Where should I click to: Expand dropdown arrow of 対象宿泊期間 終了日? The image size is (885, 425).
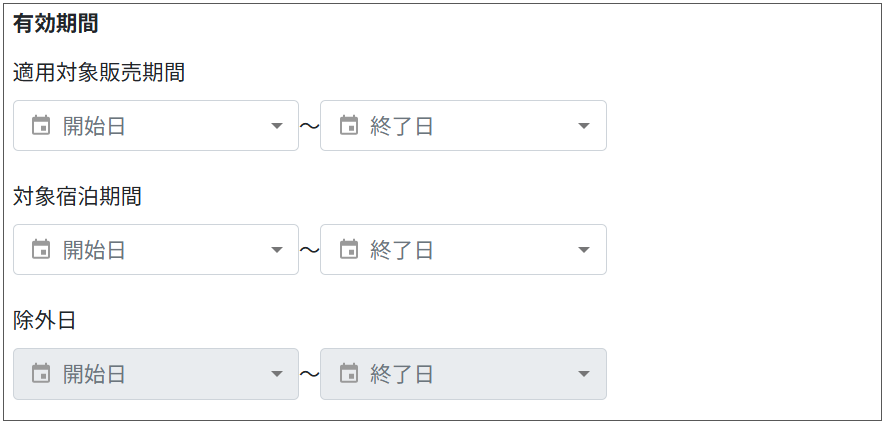585,250
